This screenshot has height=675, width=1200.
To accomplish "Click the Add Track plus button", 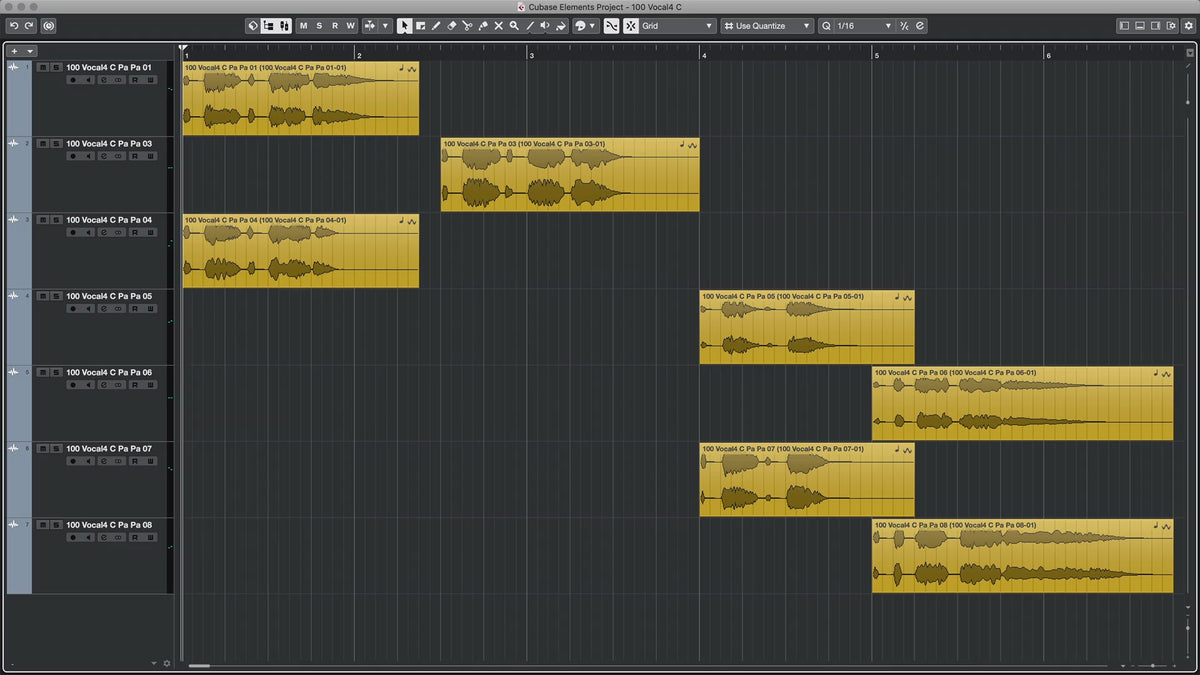I will coord(15,51).
